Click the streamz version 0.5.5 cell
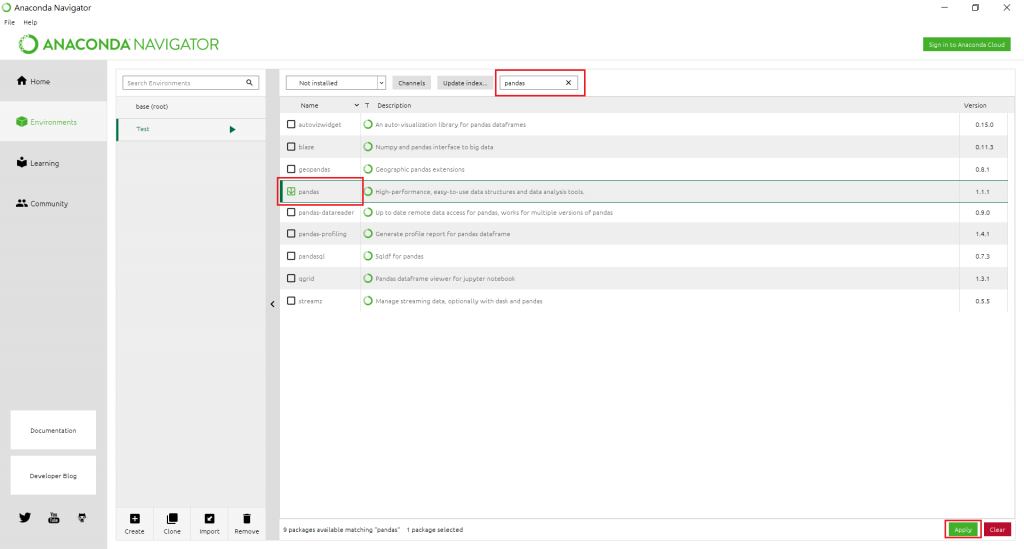The image size is (1024, 549). click(982, 301)
